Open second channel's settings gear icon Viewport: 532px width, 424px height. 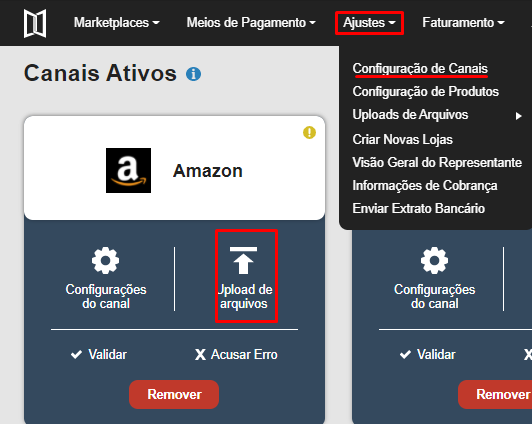(434, 261)
